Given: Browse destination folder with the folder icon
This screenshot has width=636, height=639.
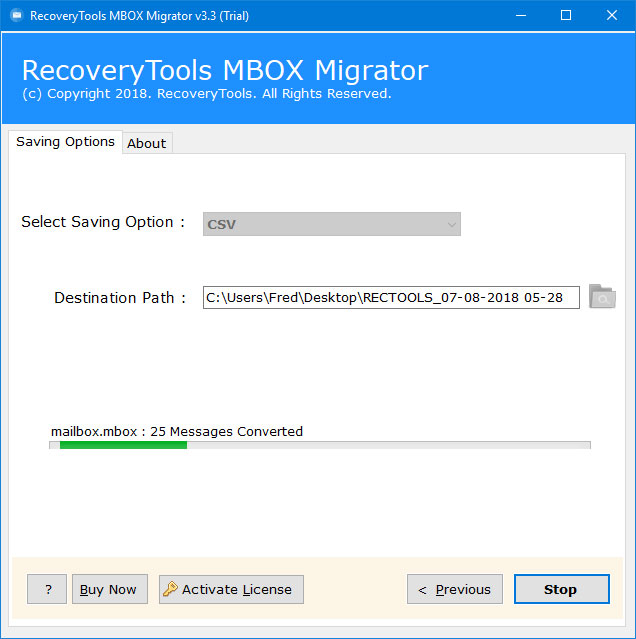Looking at the screenshot, I should [x=602, y=297].
